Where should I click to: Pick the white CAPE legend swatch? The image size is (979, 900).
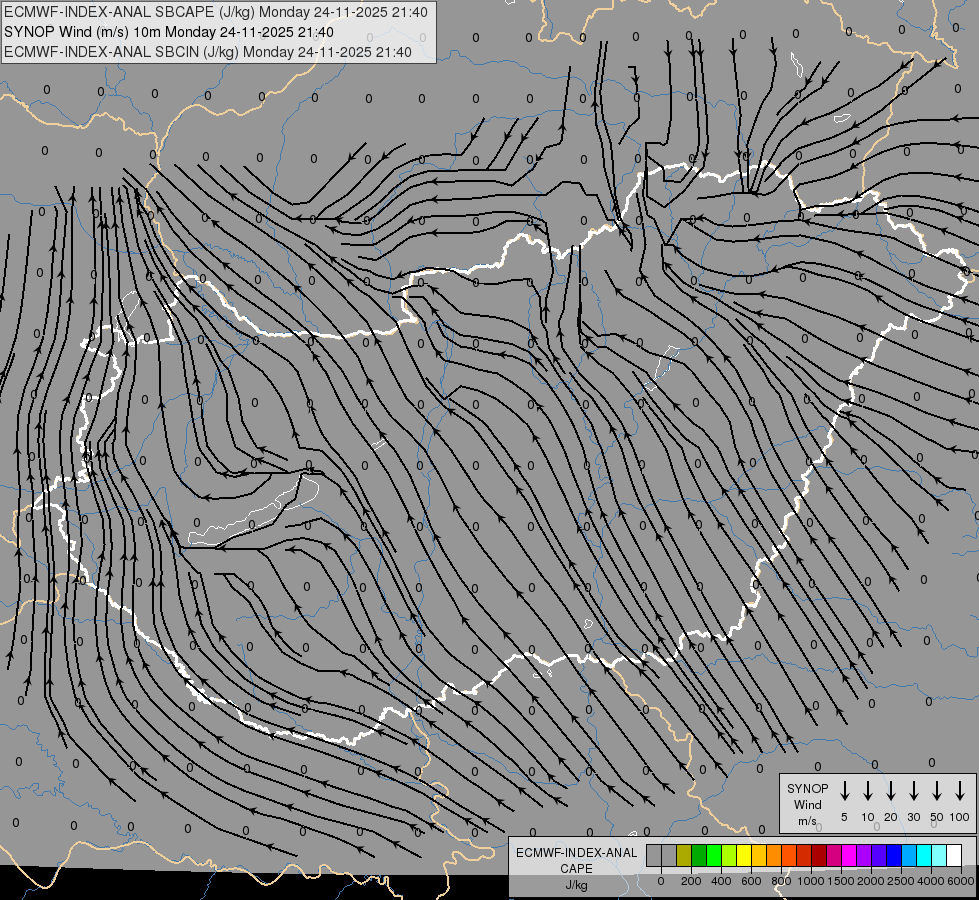[x=954, y=855]
